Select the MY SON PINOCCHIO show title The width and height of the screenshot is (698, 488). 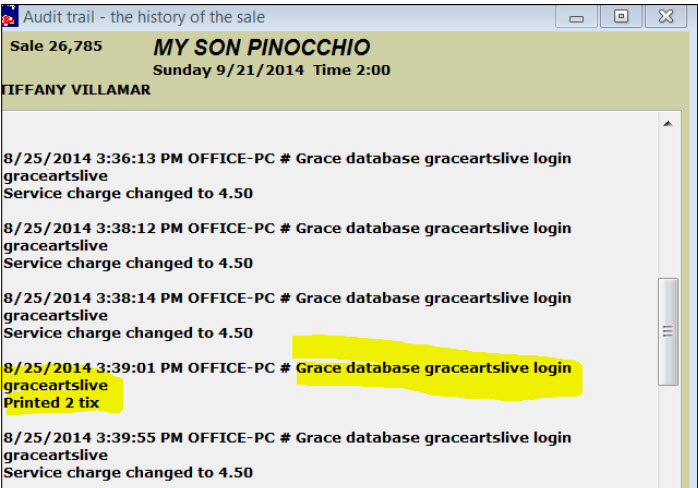pyautogui.click(x=261, y=48)
